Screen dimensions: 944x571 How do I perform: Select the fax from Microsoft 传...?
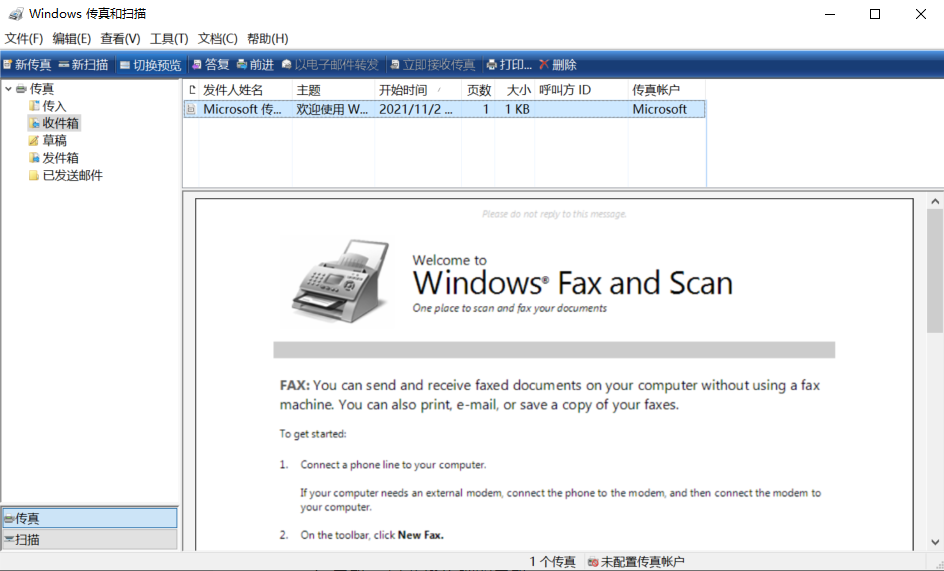[242, 109]
